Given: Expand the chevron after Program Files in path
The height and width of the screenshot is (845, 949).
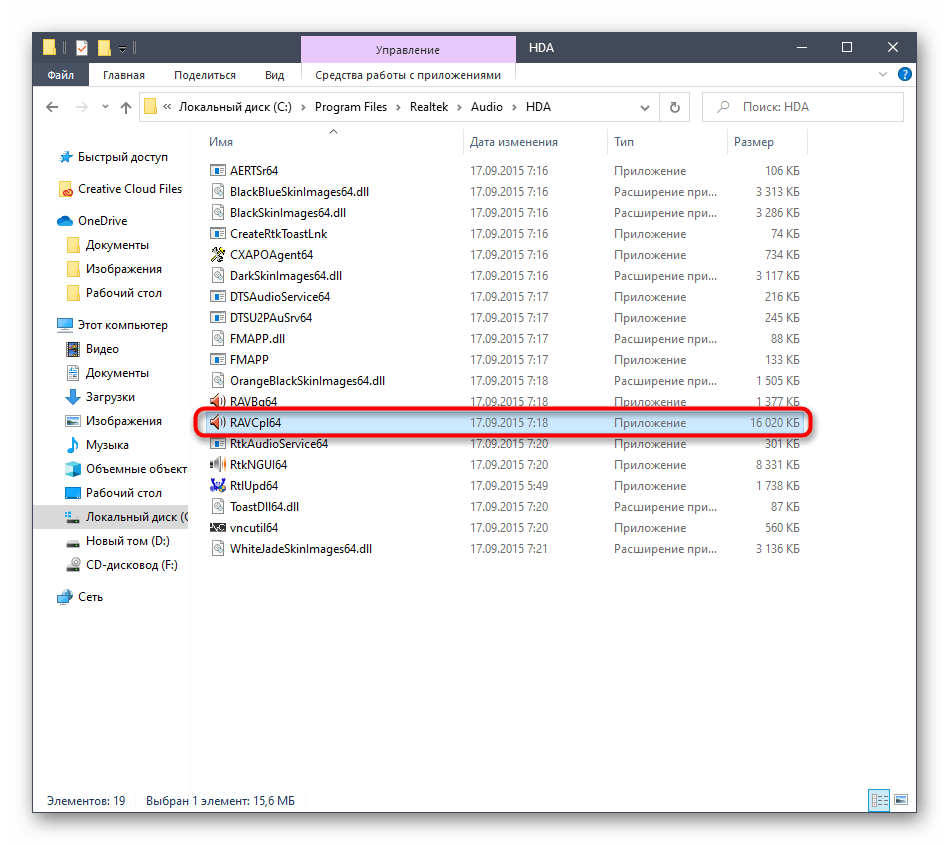Looking at the screenshot, I should coord(398,107).
